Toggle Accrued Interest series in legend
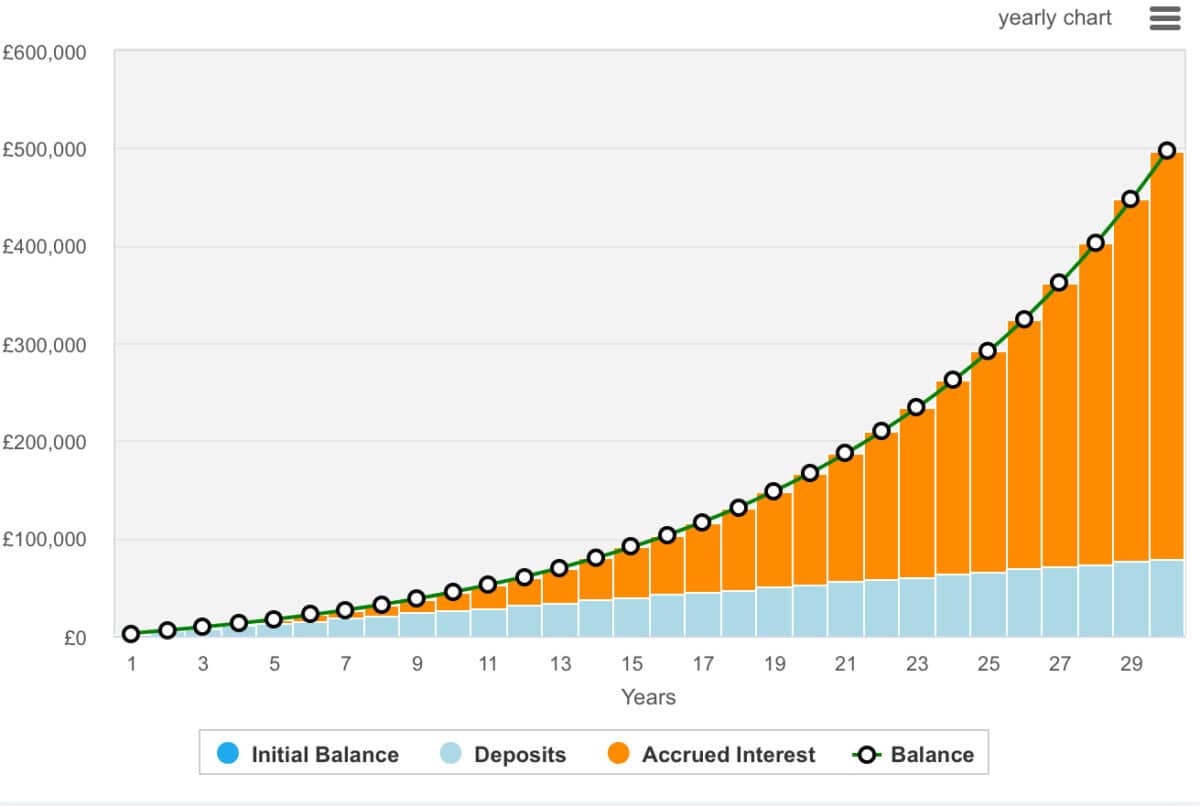Screen dimensions: 1200x806 point(728,755)
